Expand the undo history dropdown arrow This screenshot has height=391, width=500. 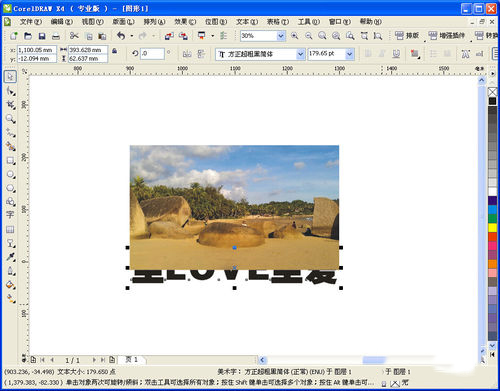tap(132, 36)
